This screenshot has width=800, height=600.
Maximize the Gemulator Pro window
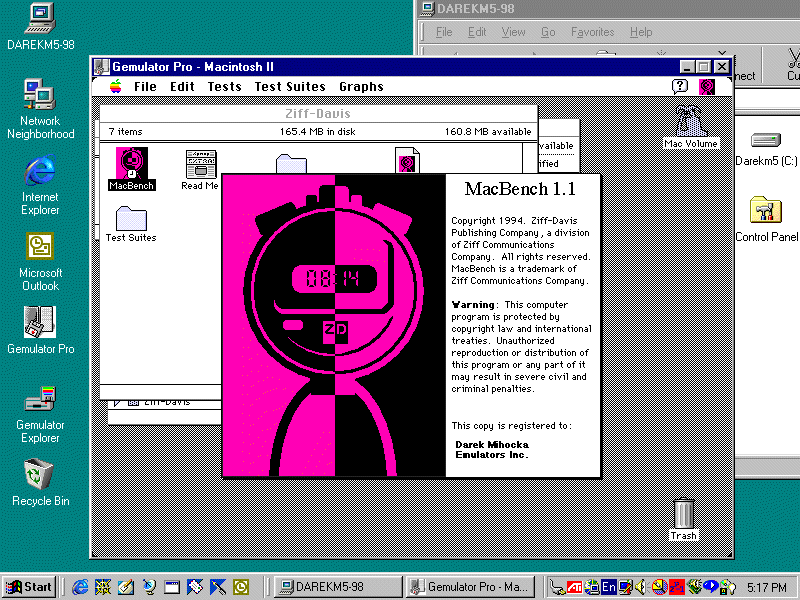click(x=704, y=67)
